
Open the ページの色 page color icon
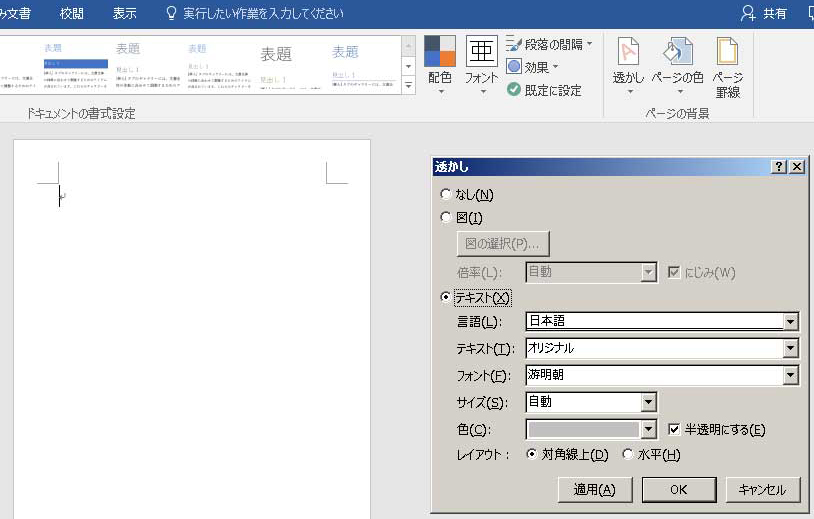tap(678, 52)
